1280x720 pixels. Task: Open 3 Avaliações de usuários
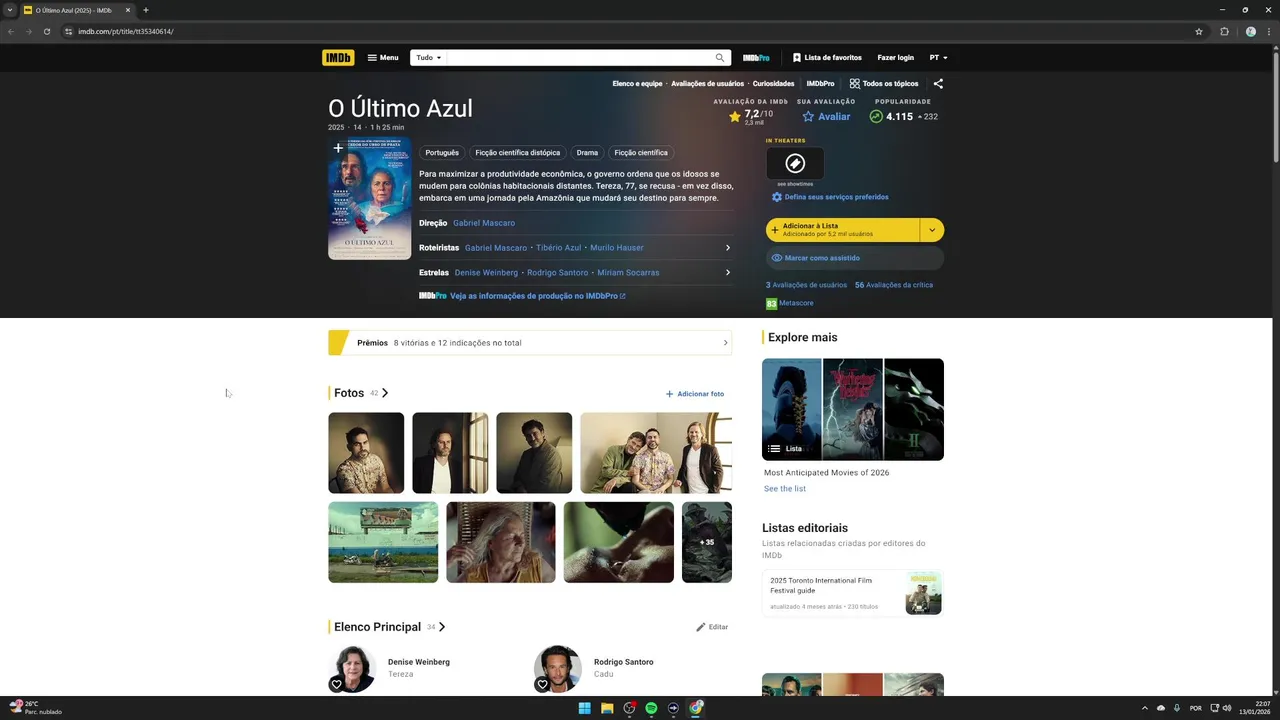click(806, 285)
